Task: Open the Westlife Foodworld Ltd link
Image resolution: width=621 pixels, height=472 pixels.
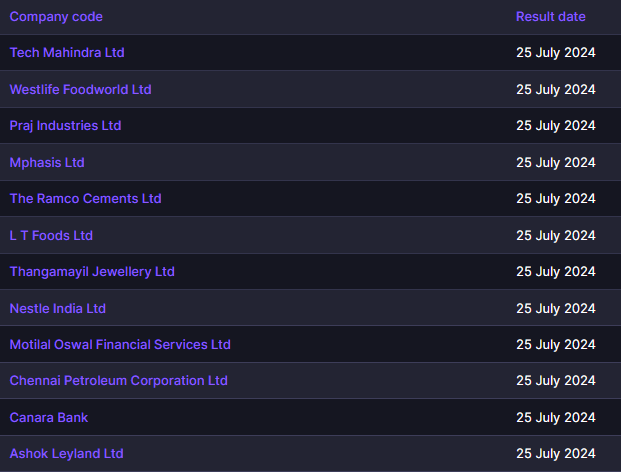Action: 80,89
